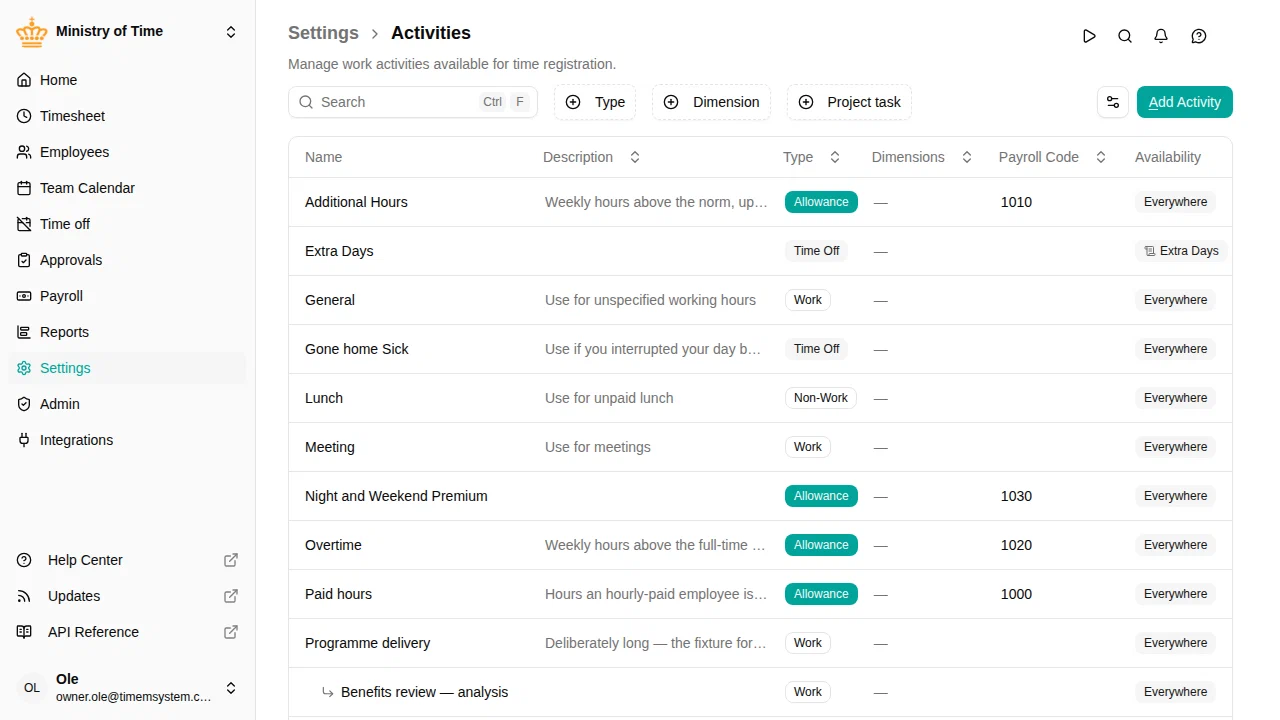The image size is (1280, 720).
Task: Go to Payroll in the sidebar
Action: [127, 296]
